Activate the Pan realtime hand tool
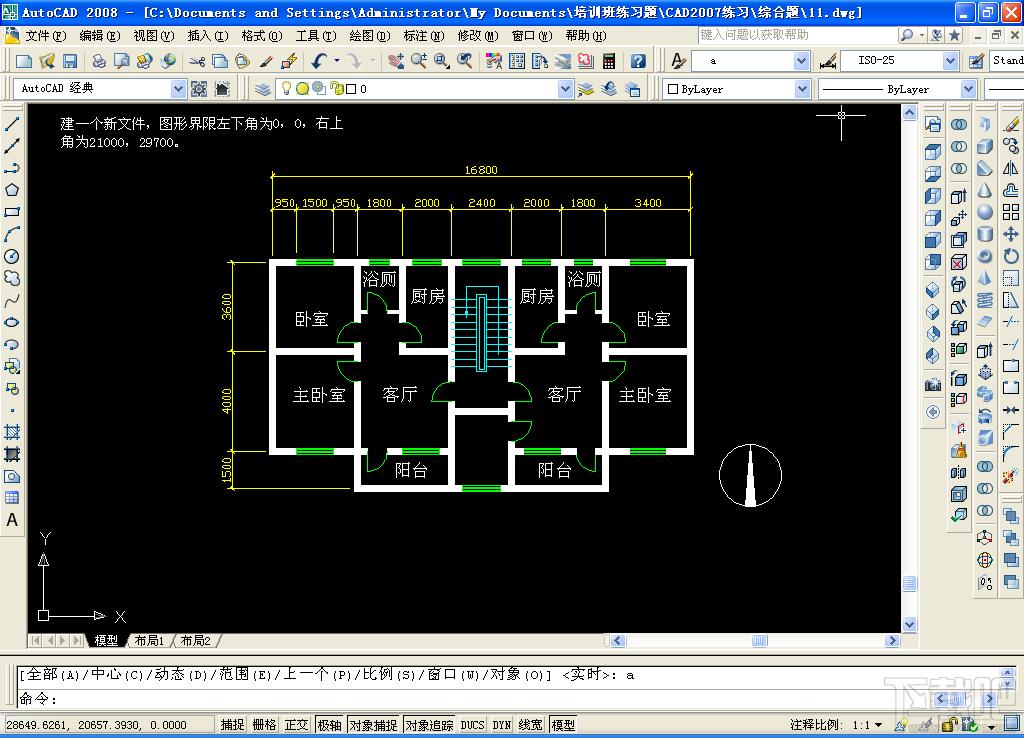The image size is (1024, 738). (x=396, y=61)
